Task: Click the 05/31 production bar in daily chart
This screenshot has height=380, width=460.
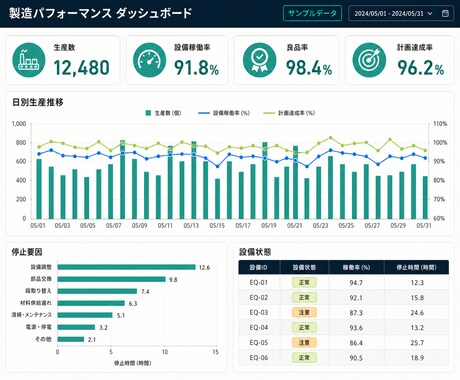Action: point(425,197)
